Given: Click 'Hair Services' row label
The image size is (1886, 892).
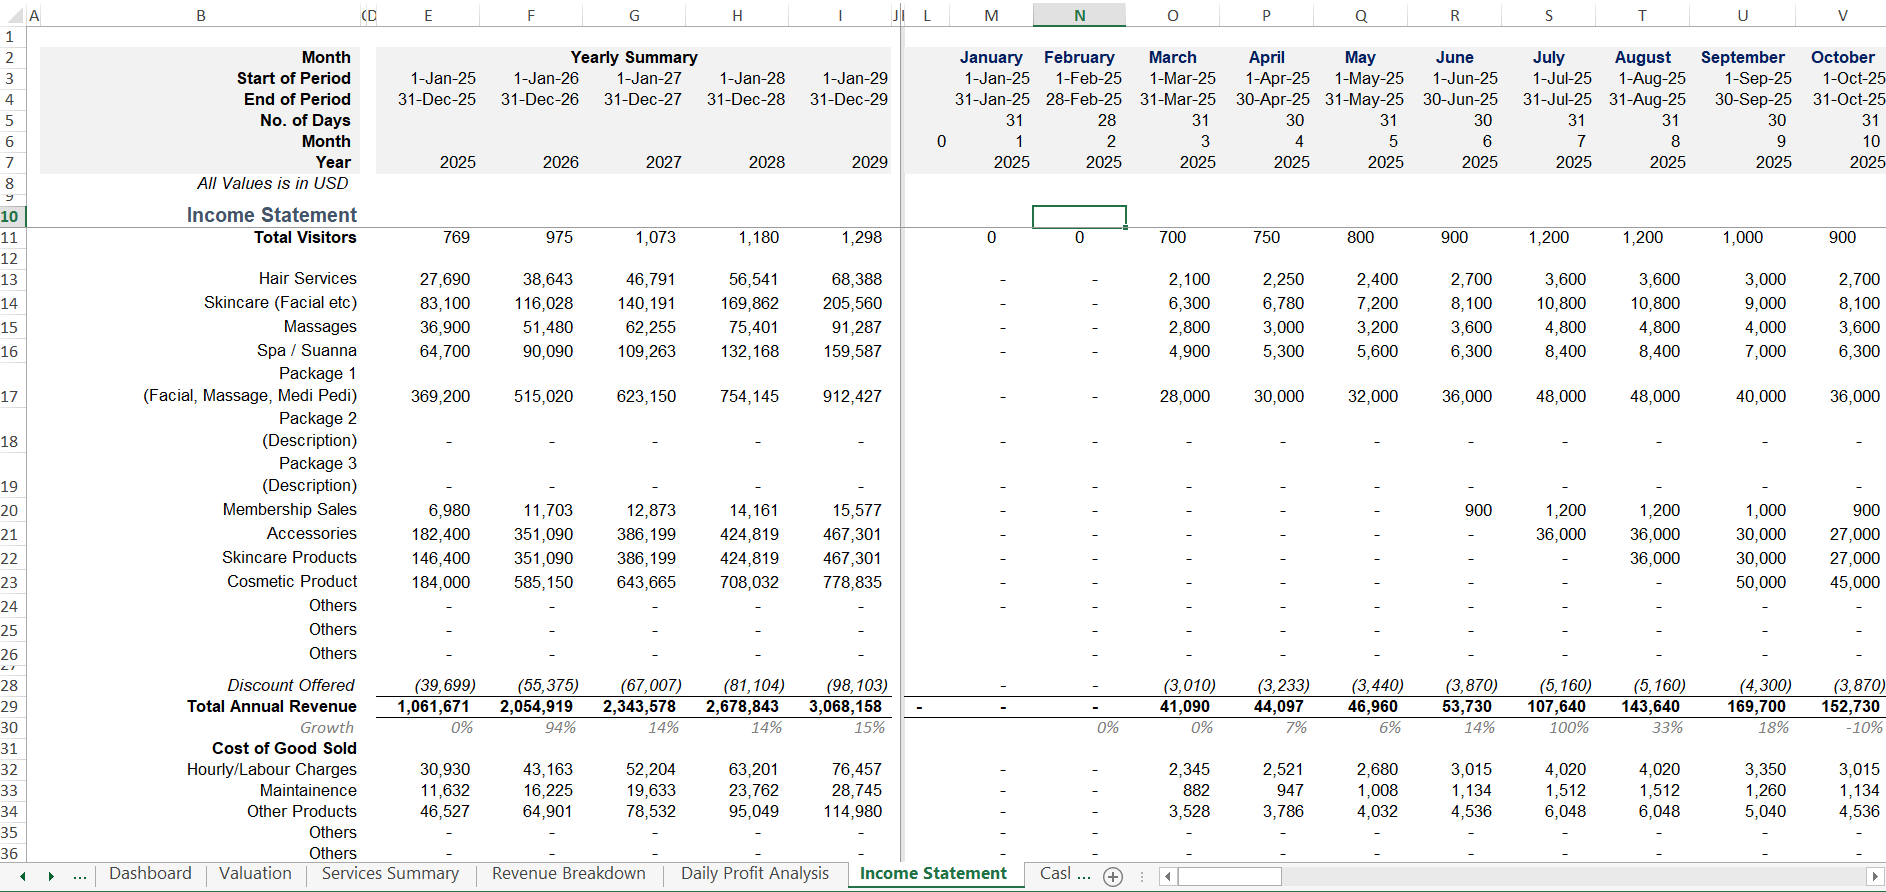Looking at the screenshot, I should [307, 279].
